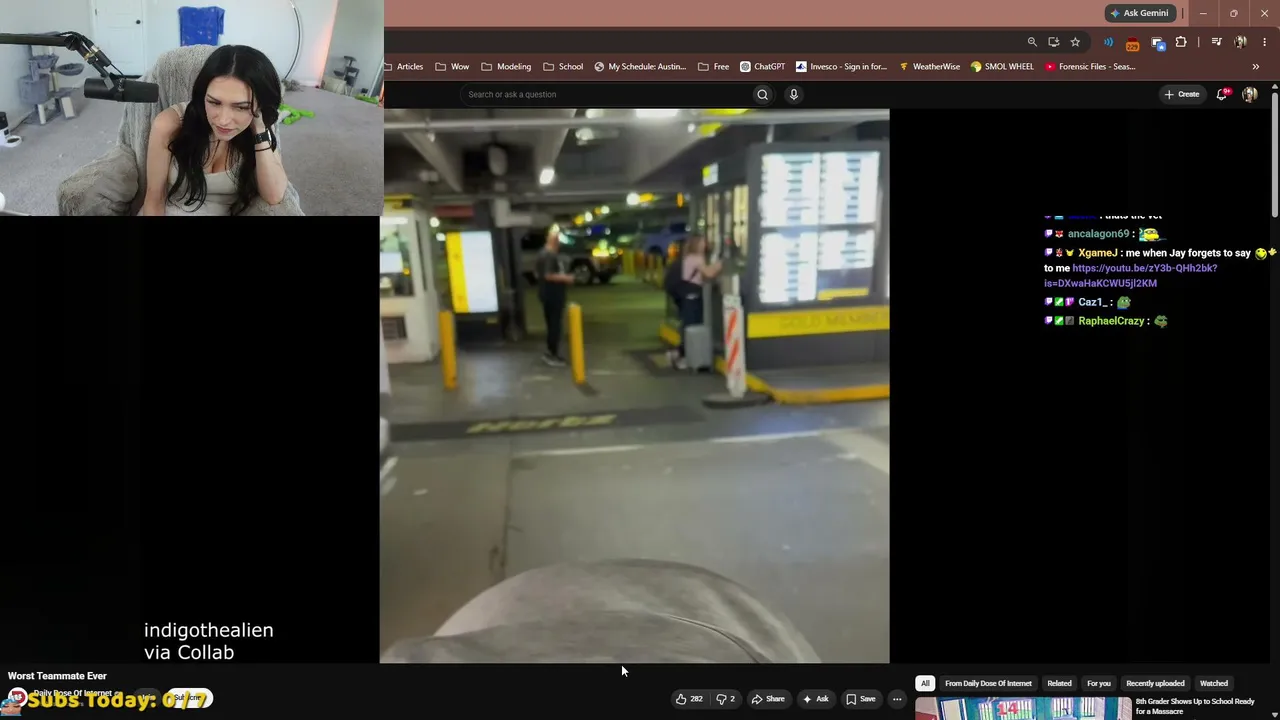This screenshot has width=1280, height=720.
Task: Select the All filter chip
Action: [x=925, y=684]
